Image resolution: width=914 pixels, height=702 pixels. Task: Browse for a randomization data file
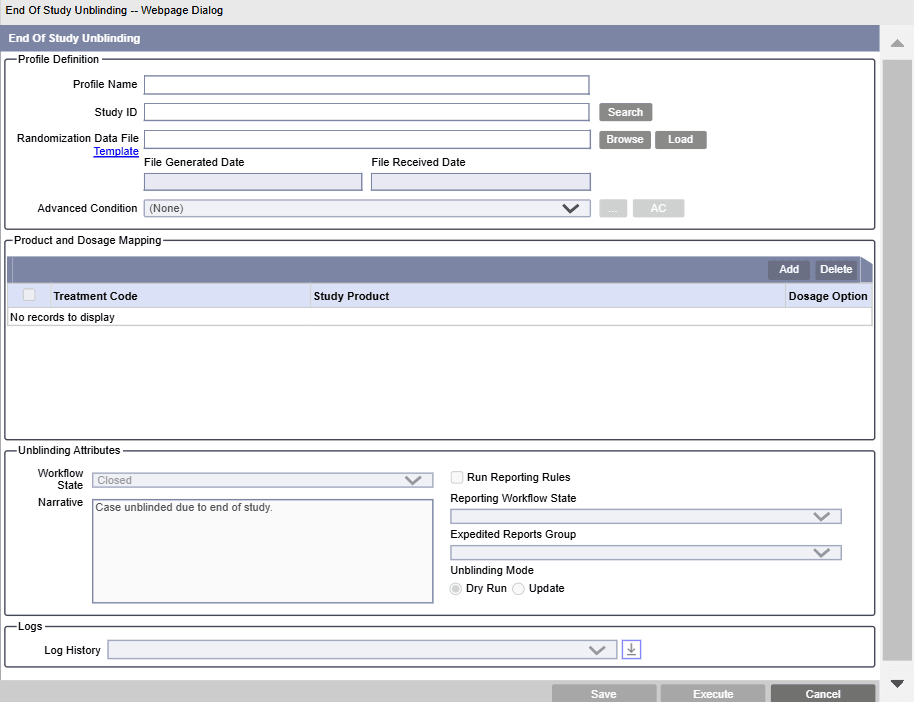tap(624, 139)
